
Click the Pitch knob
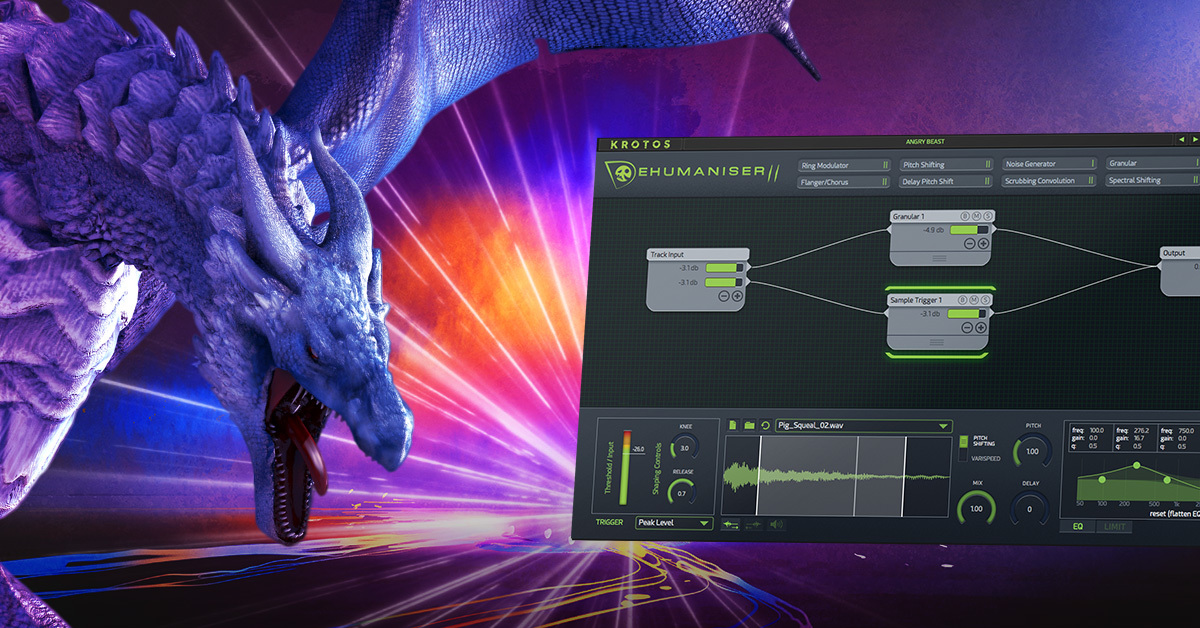tap(1033, 451)
